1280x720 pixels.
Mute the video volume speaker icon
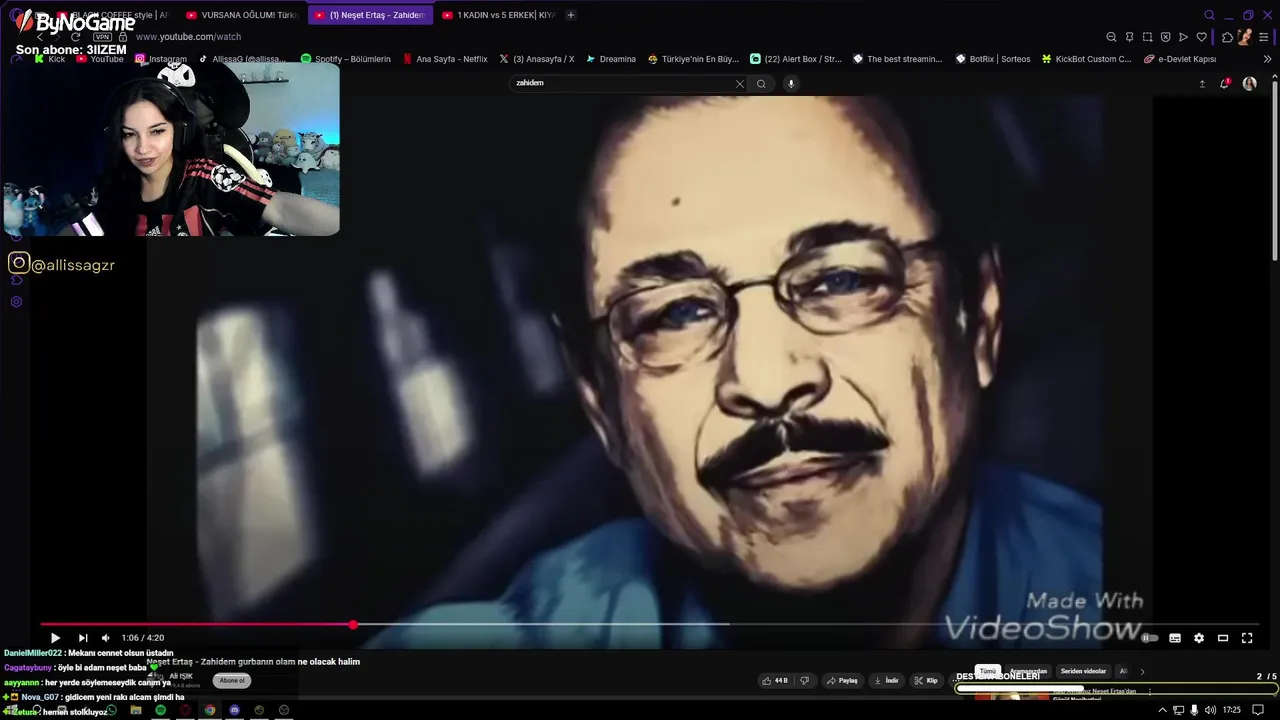pos(106,638)
